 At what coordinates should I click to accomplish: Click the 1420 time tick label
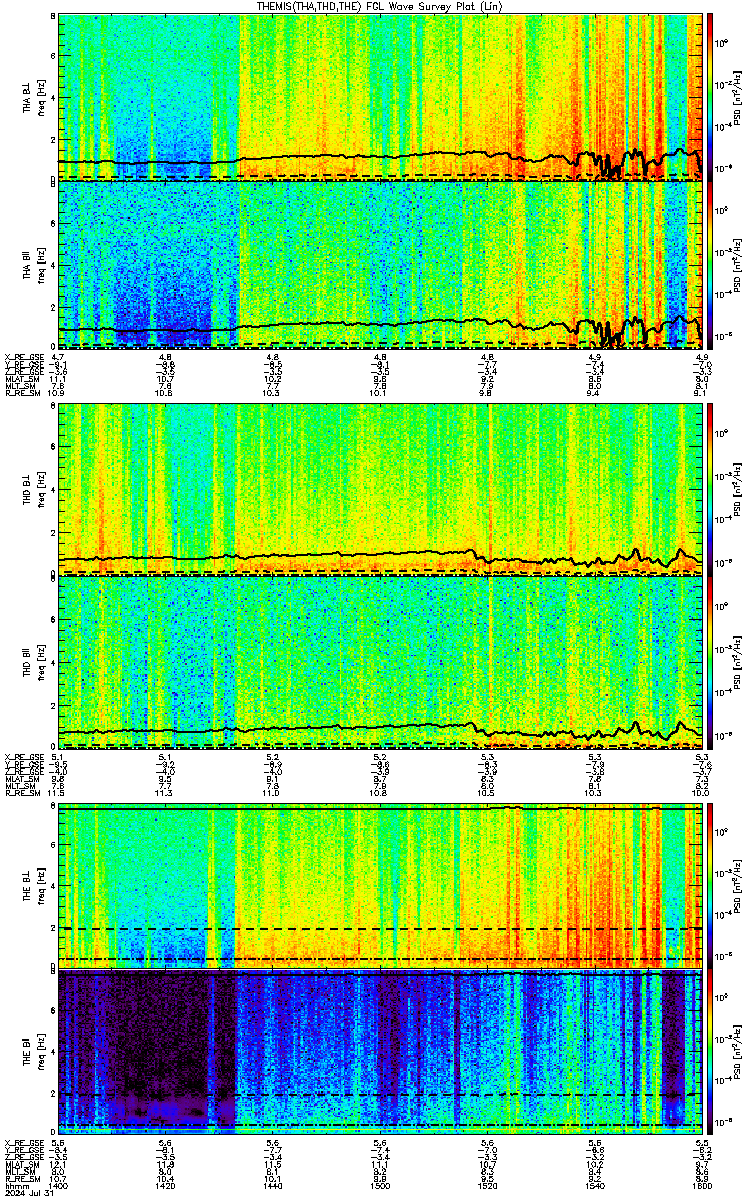pos(166,1187)
